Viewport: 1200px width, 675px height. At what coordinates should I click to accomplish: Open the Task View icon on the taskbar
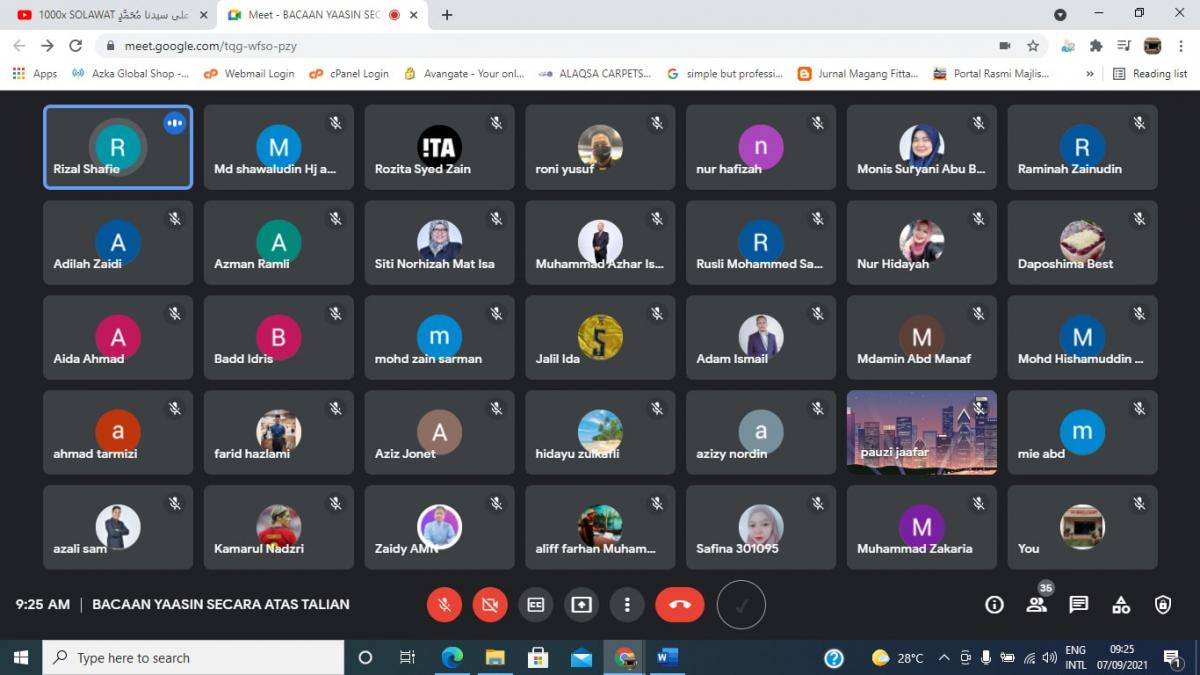pos(407,657)
